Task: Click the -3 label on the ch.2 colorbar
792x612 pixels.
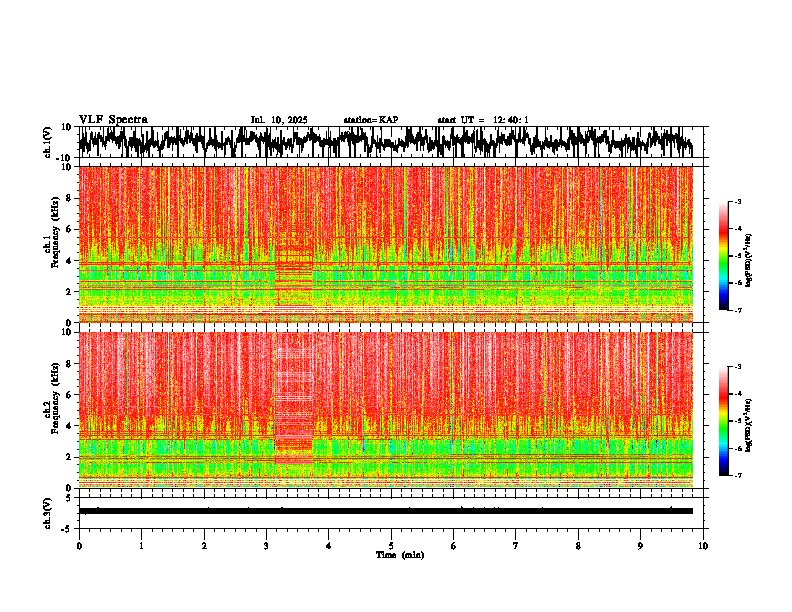Action: coord(737,367)
